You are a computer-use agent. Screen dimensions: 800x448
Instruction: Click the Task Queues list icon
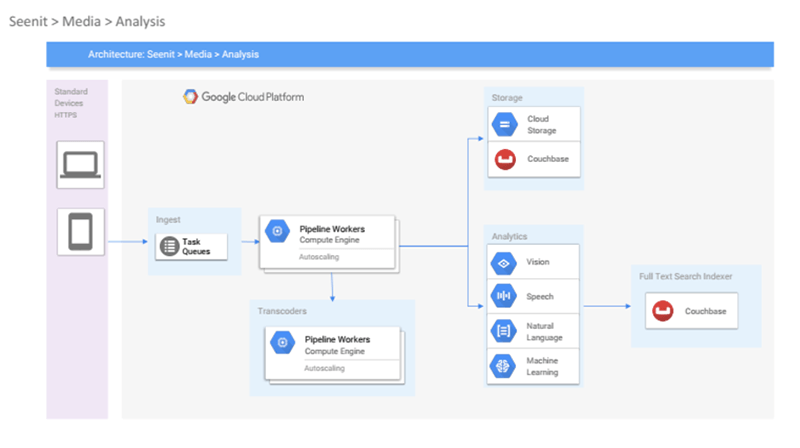[x=169, y=246]
